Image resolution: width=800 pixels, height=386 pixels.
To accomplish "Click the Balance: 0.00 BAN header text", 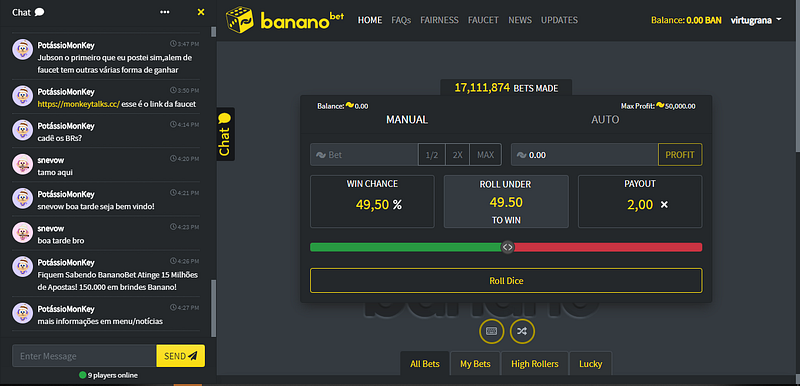I will click(x=686, y=20).
